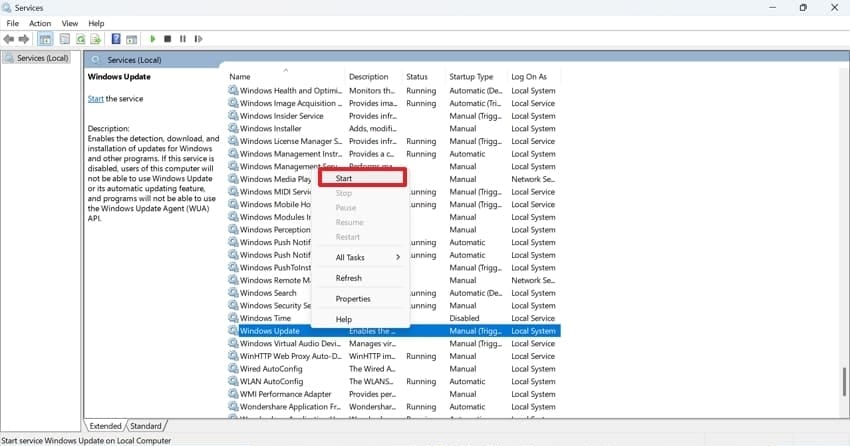Image resolution: width=850 pixels, height=446 pixels.
Task: Switch to the Standard tab
Action: click(x=146, y=426)
